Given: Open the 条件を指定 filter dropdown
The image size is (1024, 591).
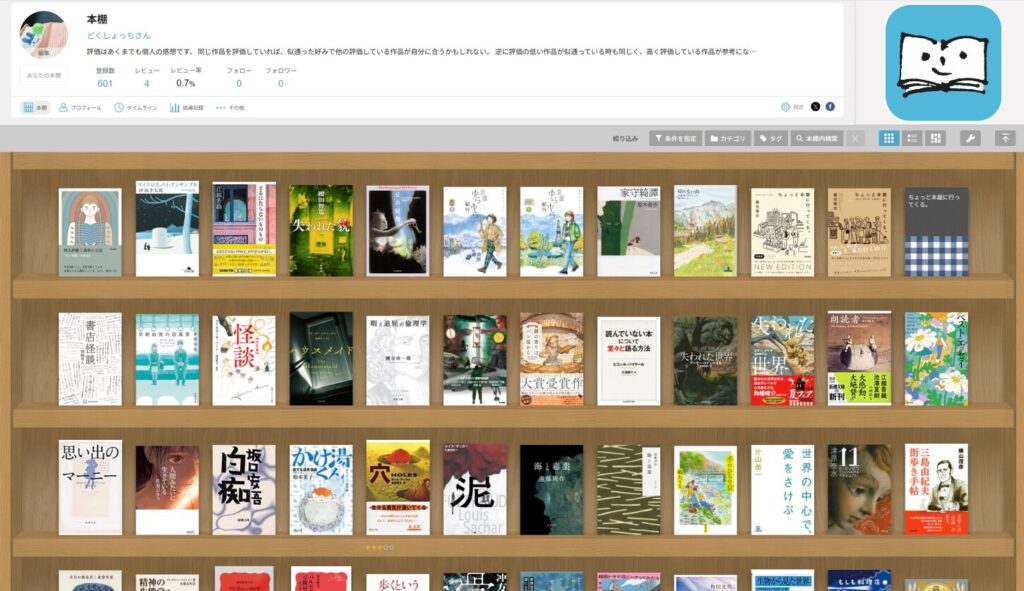Looking at the screenshot, I should (676, 138).
